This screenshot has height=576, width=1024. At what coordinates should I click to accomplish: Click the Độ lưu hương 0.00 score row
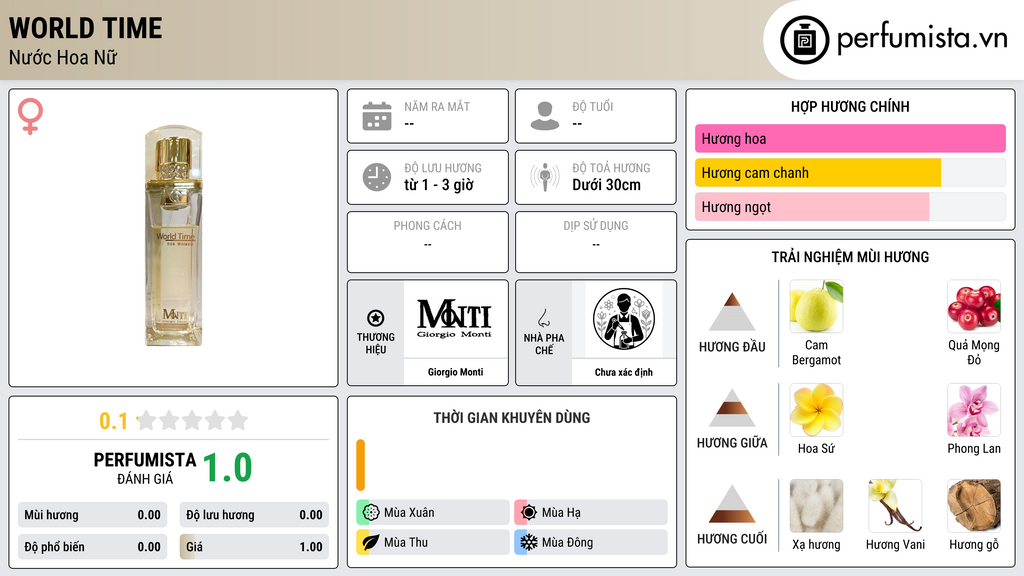(255, 515)
